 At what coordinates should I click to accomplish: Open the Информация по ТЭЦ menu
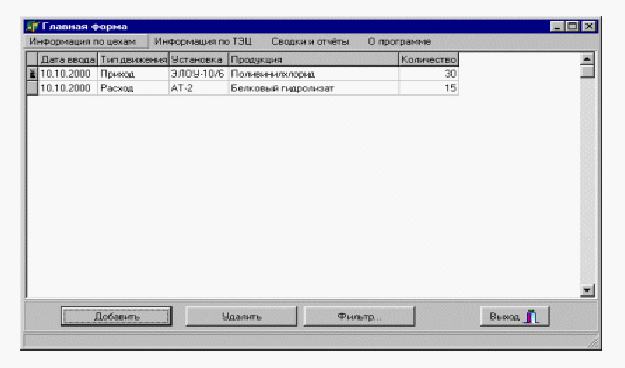203,41
